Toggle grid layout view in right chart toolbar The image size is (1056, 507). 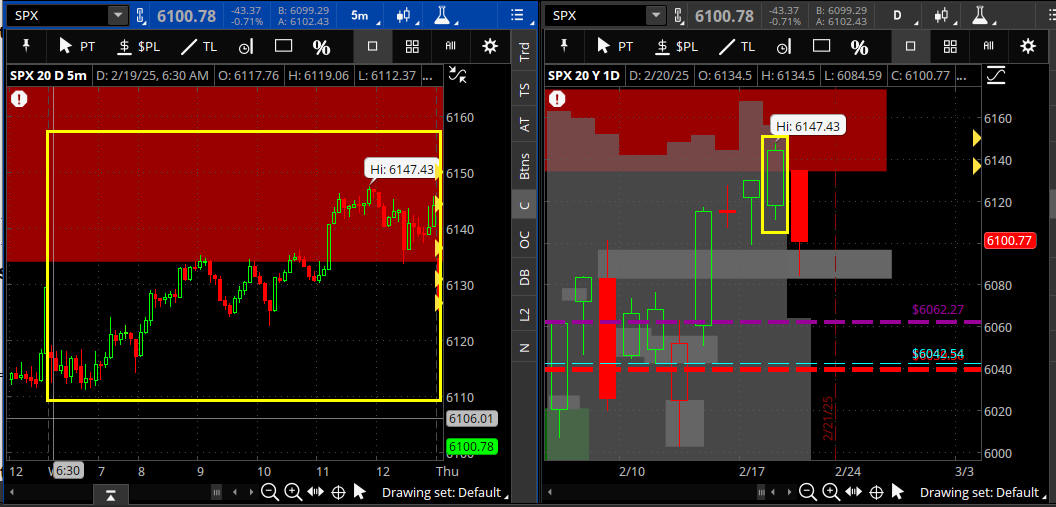pyautogui.click(x=949, y=46)
